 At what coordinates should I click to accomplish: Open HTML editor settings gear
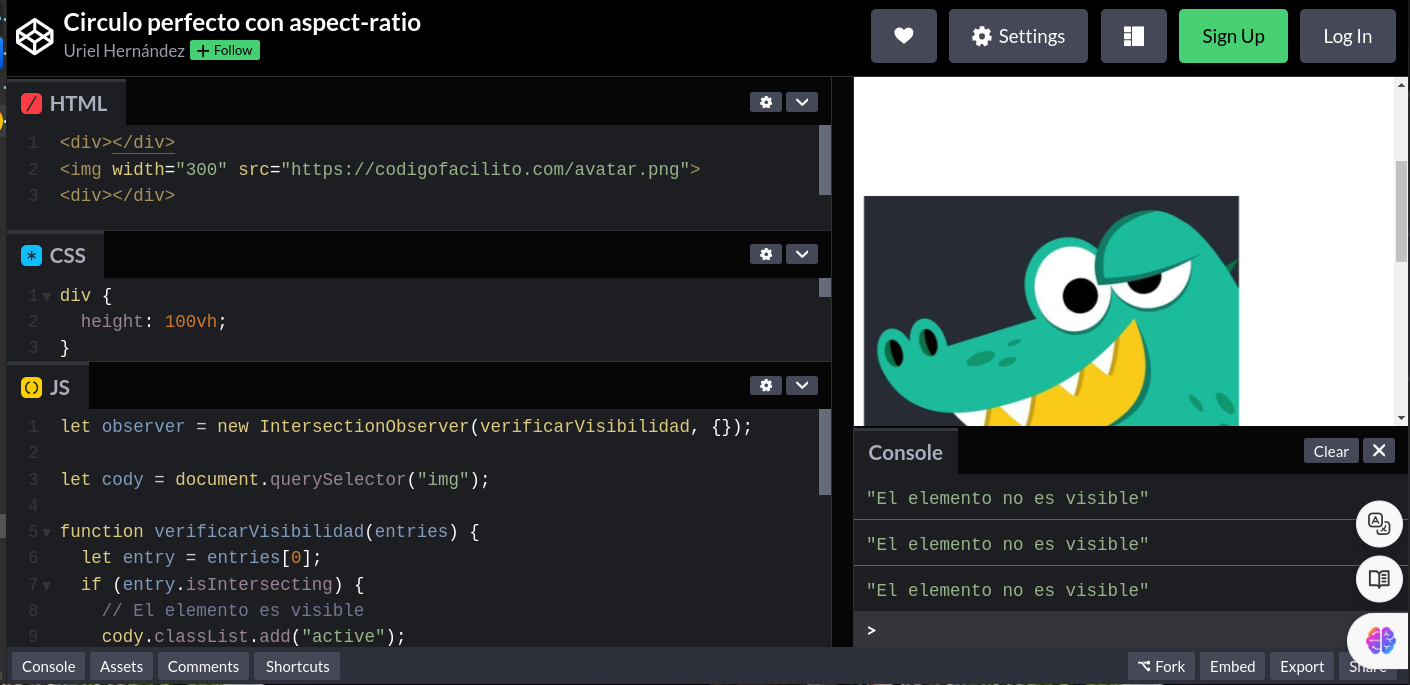766,102
